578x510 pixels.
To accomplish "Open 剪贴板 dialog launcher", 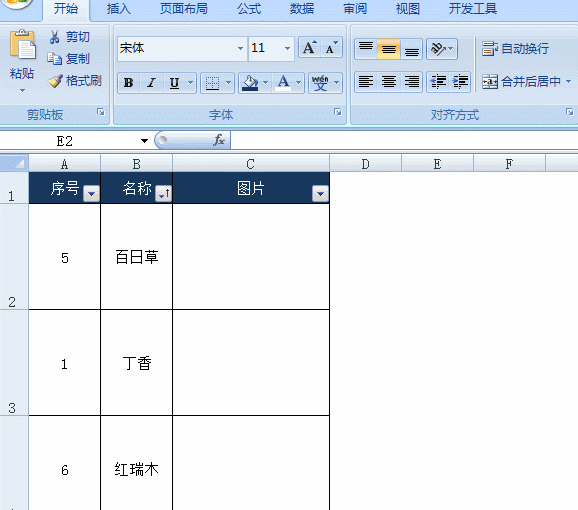I will point(101,112).
